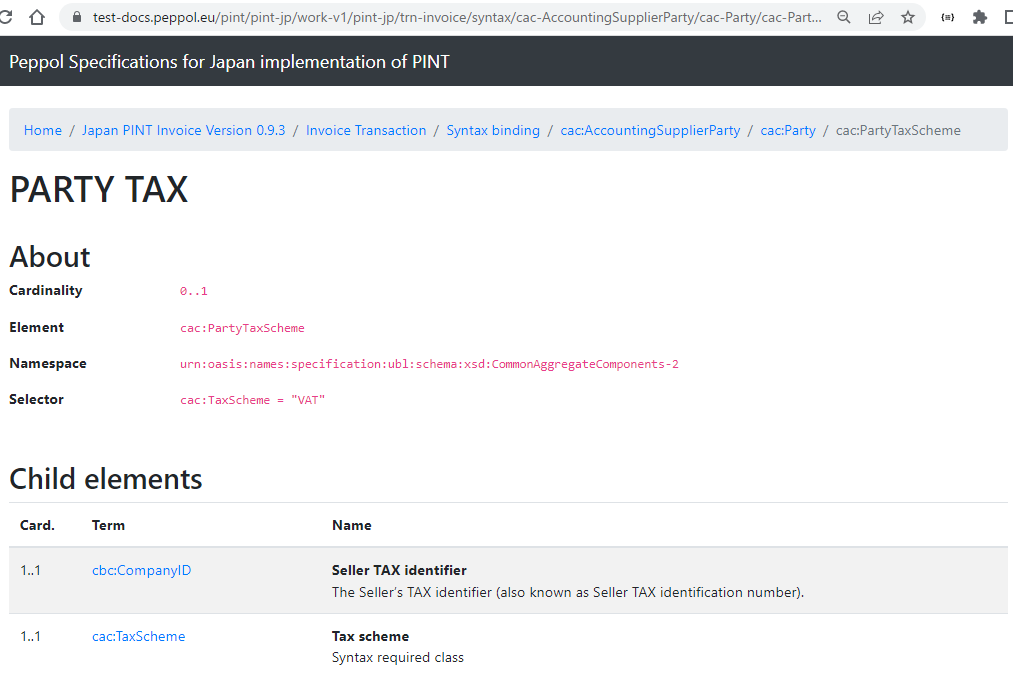Image resolution: width=1013 pixels, height=682 pixels.
Task: Open the Invoice Transaction breadcrumb
Action: point(366,130)
